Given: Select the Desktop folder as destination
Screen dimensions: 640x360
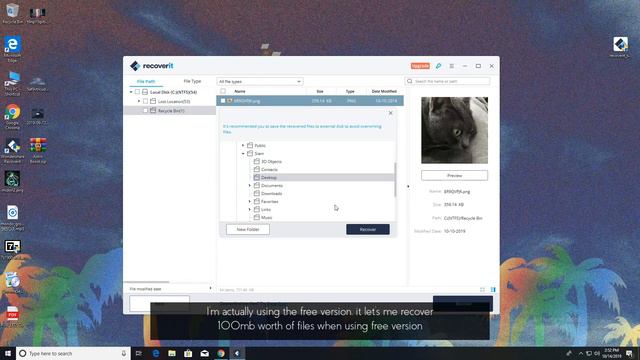Looking at the screenshot, I should click(x=269, y=178).
